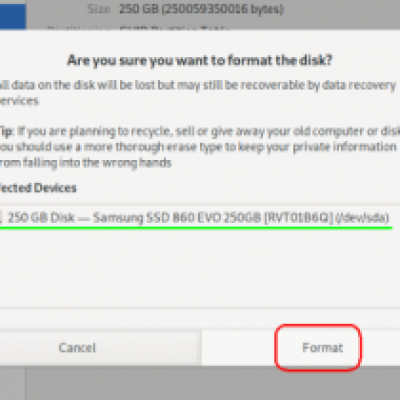Click the thorough erase type tip sentence
The image size is (400, 400).
pos(198,147)
